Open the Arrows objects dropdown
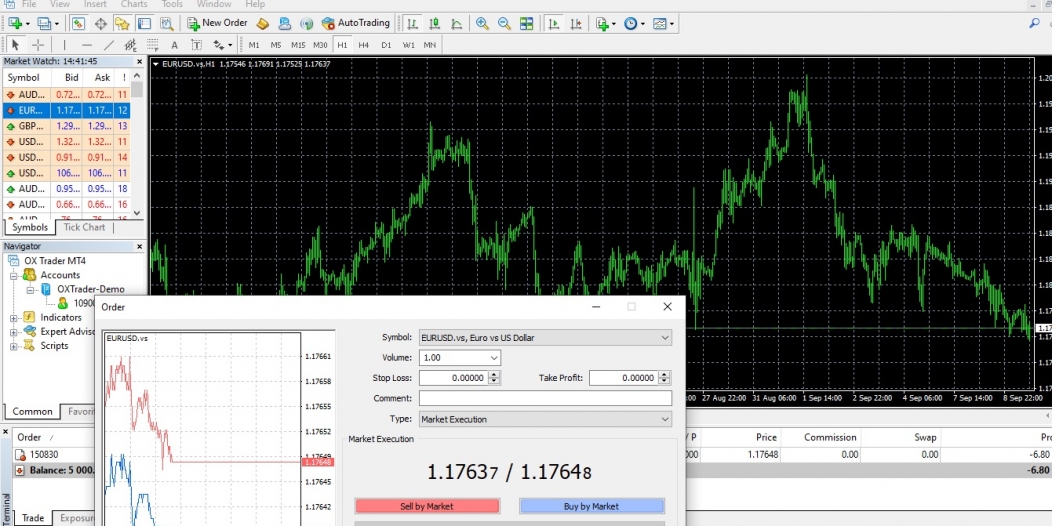Screen dimensions: 1052x526 click(222, 45)
